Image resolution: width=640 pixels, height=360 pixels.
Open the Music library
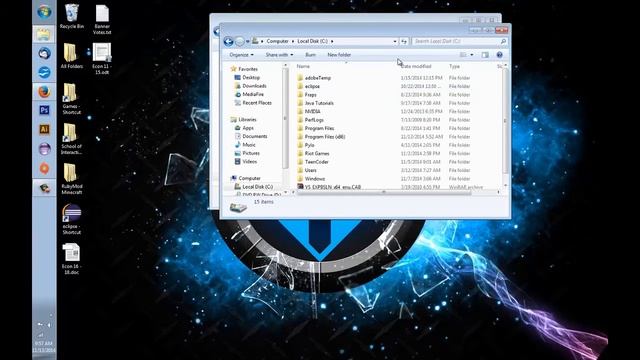[249, 145]
